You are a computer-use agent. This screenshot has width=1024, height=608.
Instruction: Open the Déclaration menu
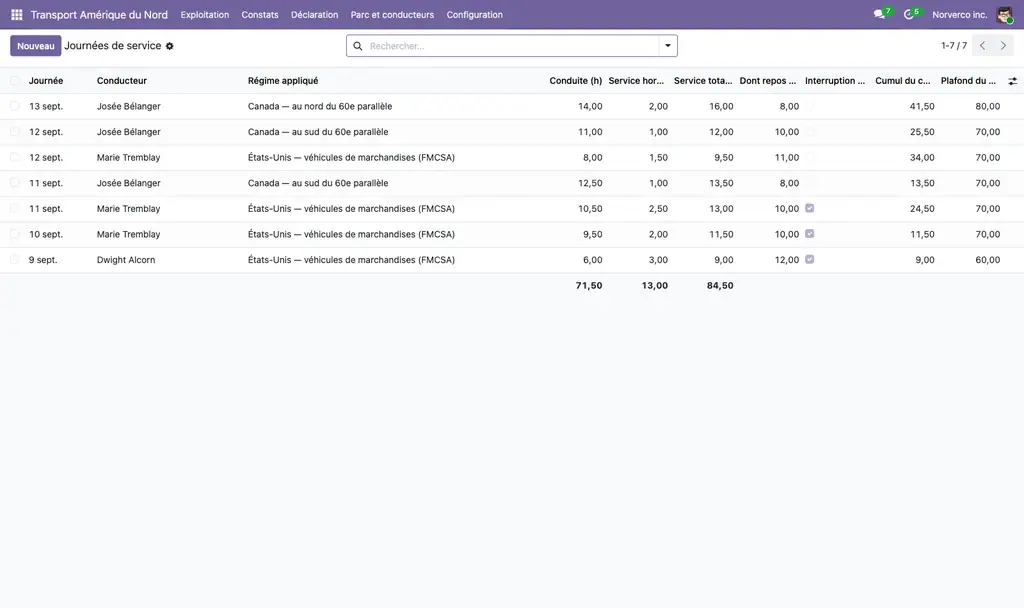tap(314, 14)
